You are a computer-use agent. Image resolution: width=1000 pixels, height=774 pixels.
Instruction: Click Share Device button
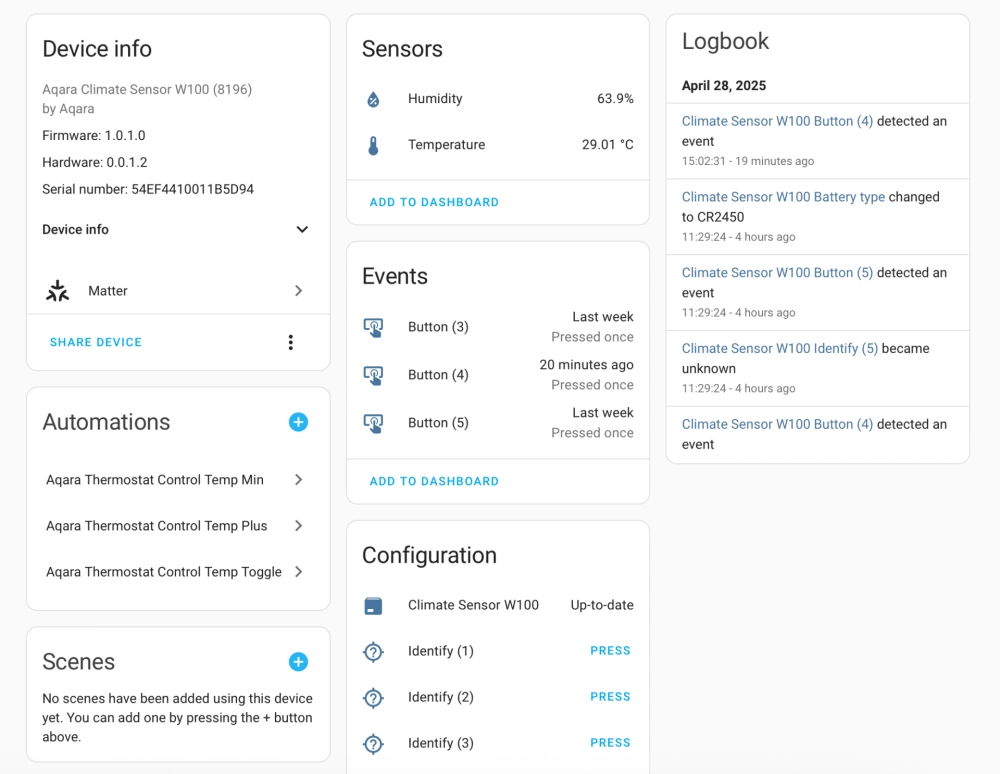(x=96, y=342)
